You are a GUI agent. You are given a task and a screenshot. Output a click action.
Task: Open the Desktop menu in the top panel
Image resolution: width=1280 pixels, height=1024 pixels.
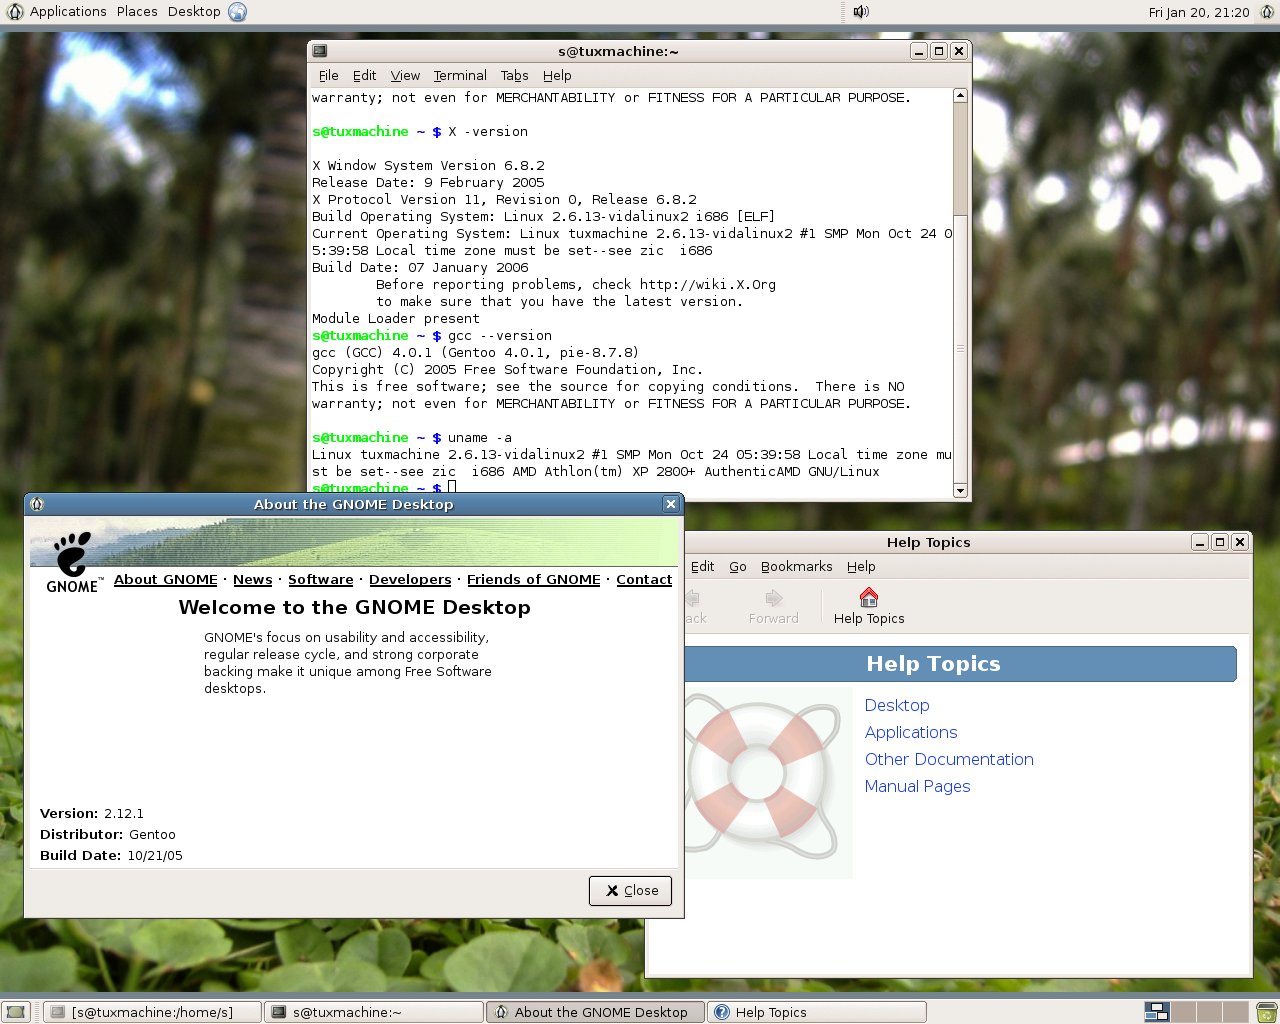(x=194, y=12)
